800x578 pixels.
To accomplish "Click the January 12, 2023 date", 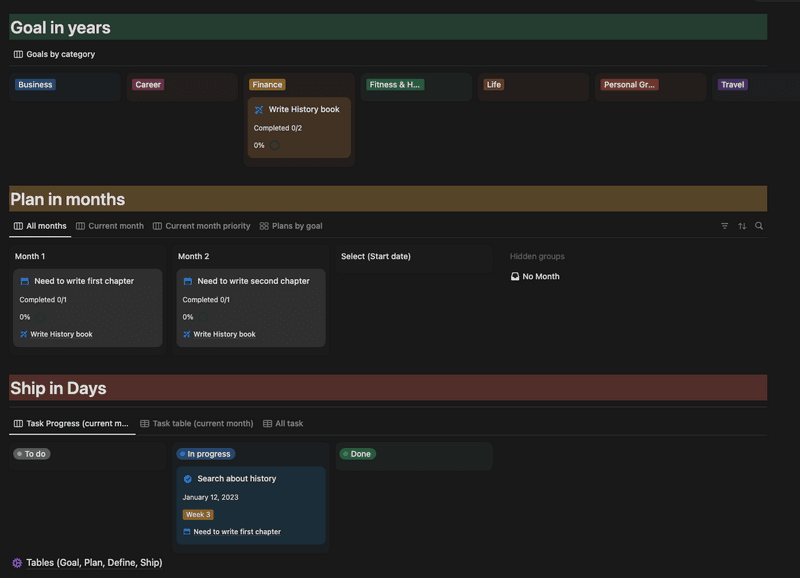I will pyautogui.click(x=210, y=497).
